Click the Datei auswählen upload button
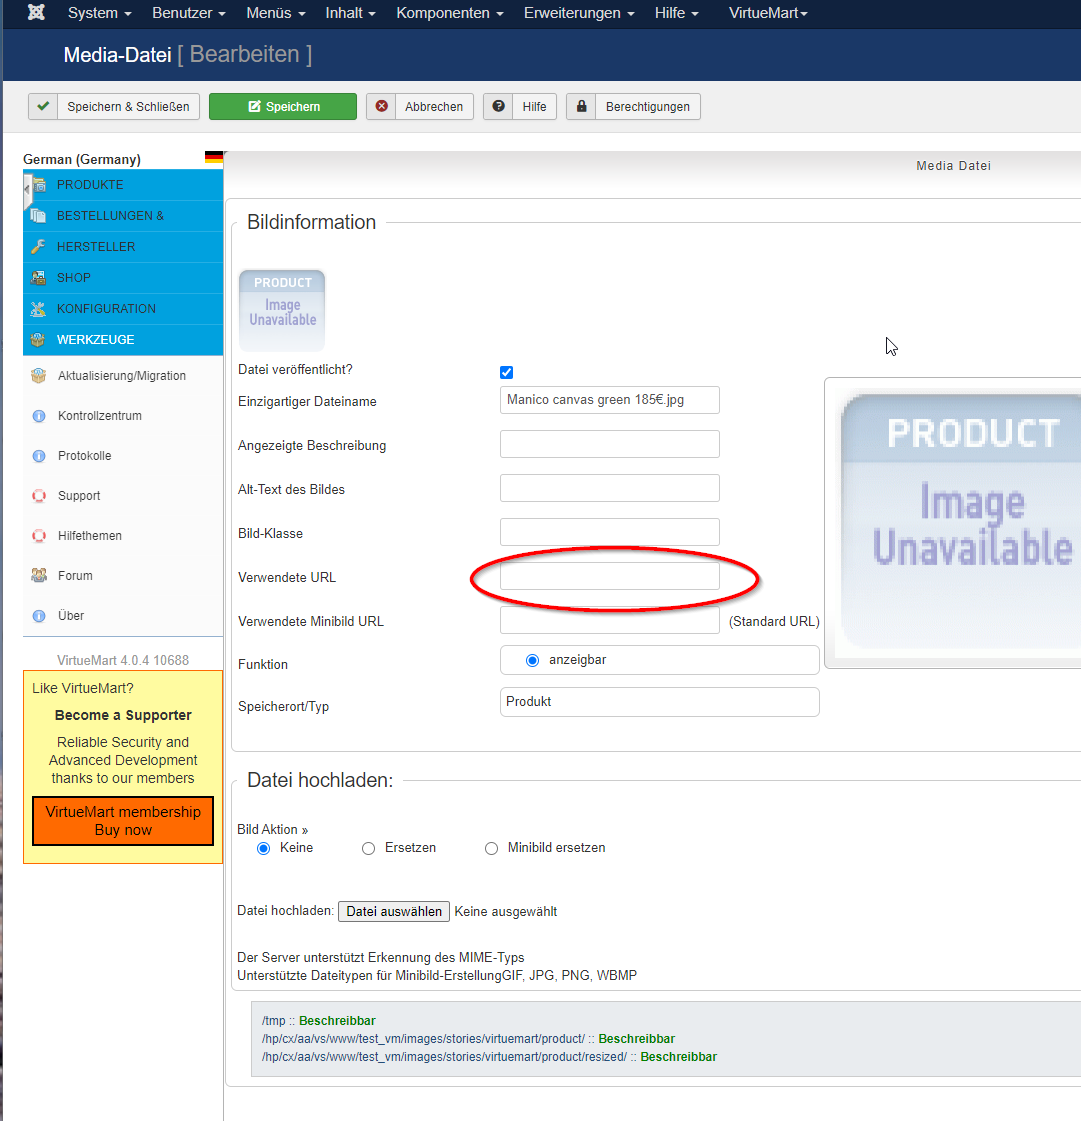The image size is (1081, 1121). (x=394, y=912)
